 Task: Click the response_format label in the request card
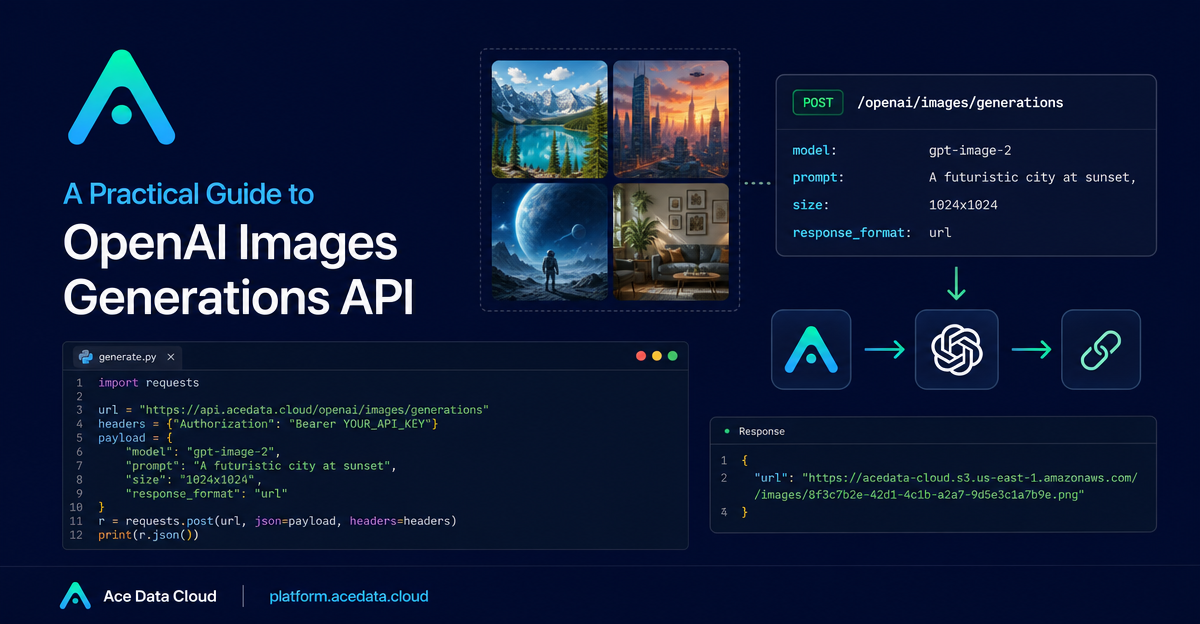click(852, 232)
